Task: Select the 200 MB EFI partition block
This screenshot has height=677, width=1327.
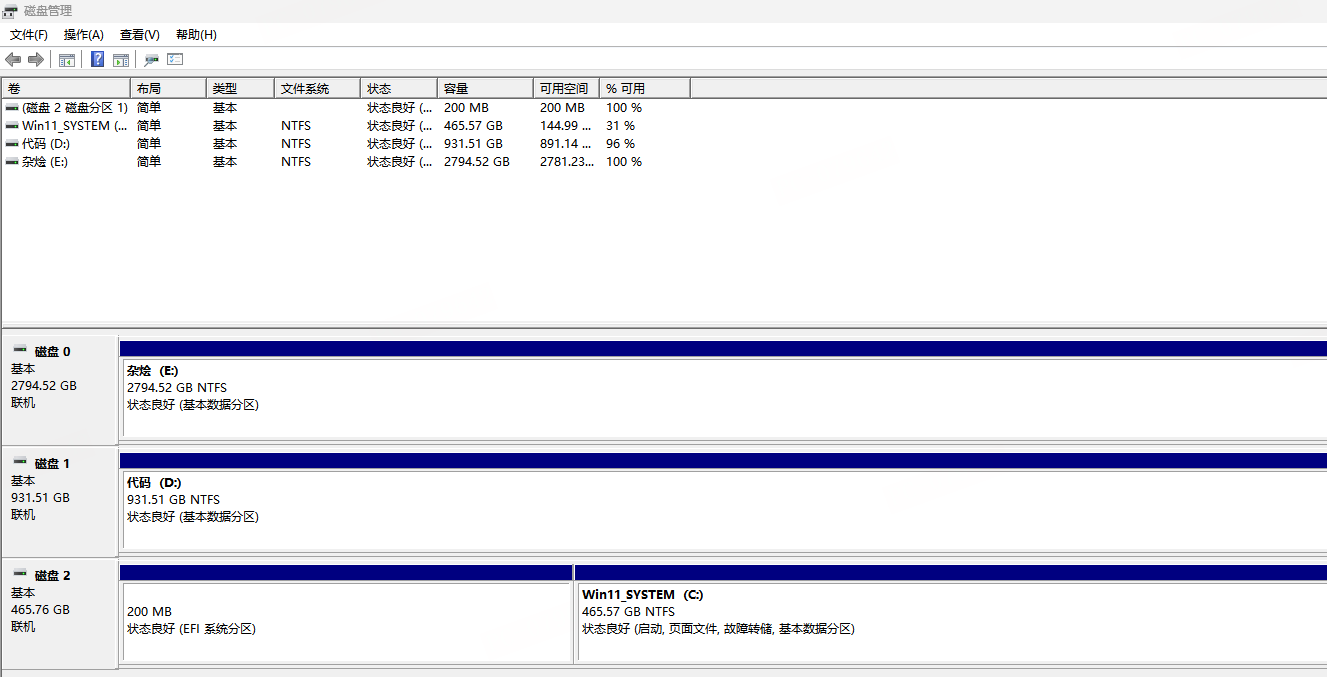Action: coord(346,621)
